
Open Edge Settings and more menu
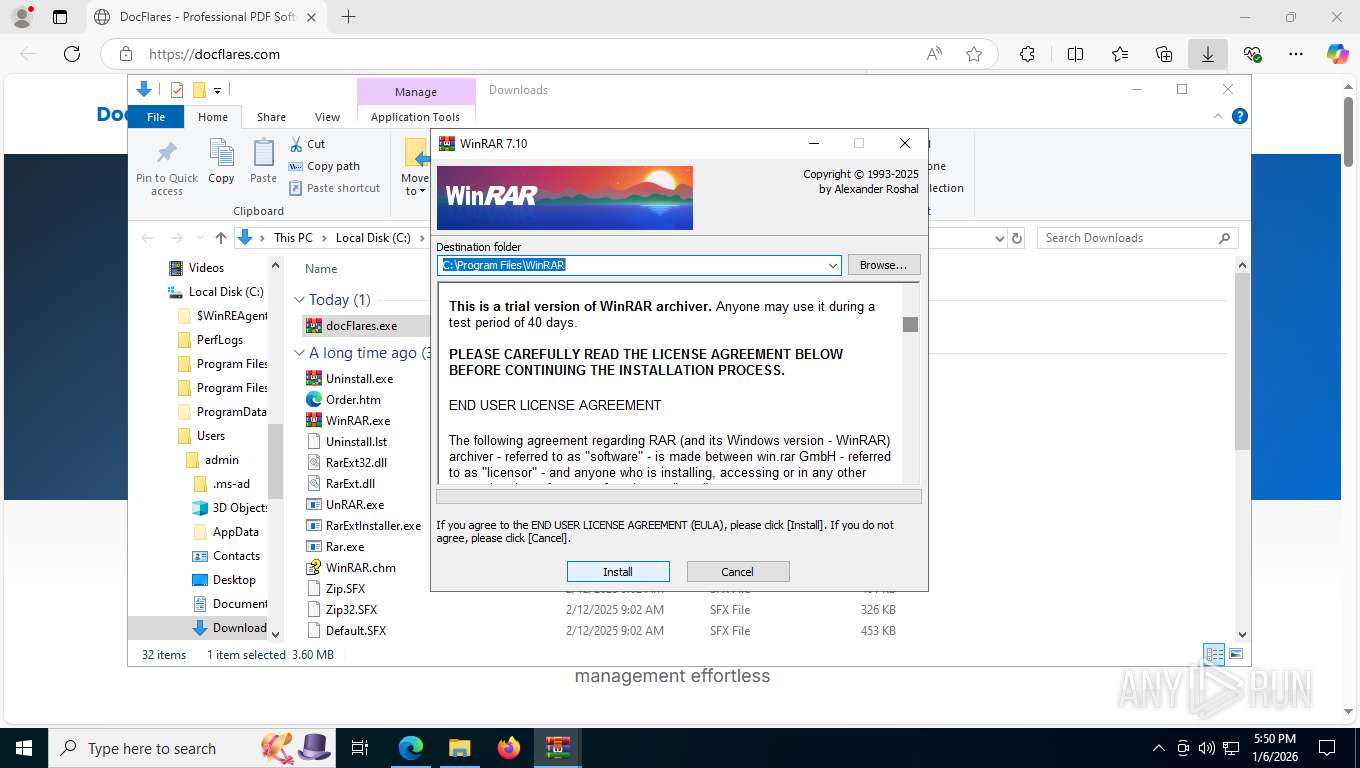click(x=1296, y=54)
